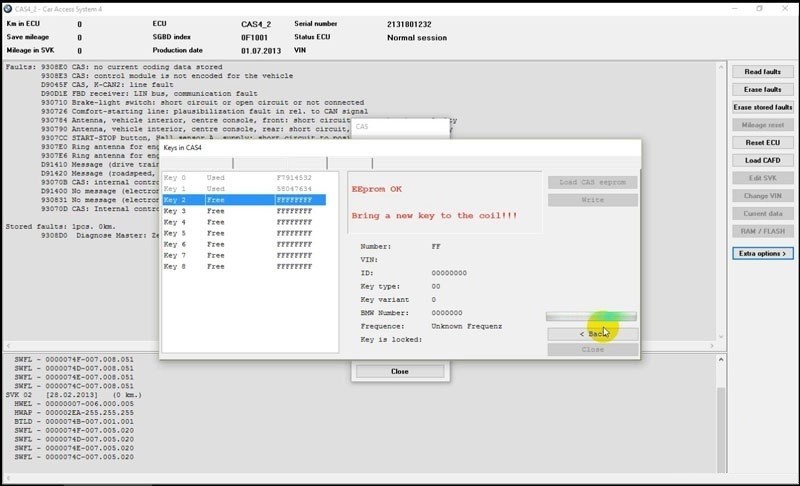Viewport: 800px width, 486px height.
Task: Click fault D9045F CAS, K-CAN2 line fault
Action: (x=107, y=85)
